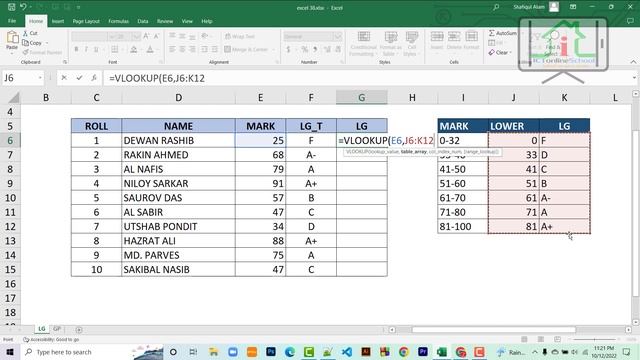
Task: Open Cell Styles gallery
Action: coord(411,44)
